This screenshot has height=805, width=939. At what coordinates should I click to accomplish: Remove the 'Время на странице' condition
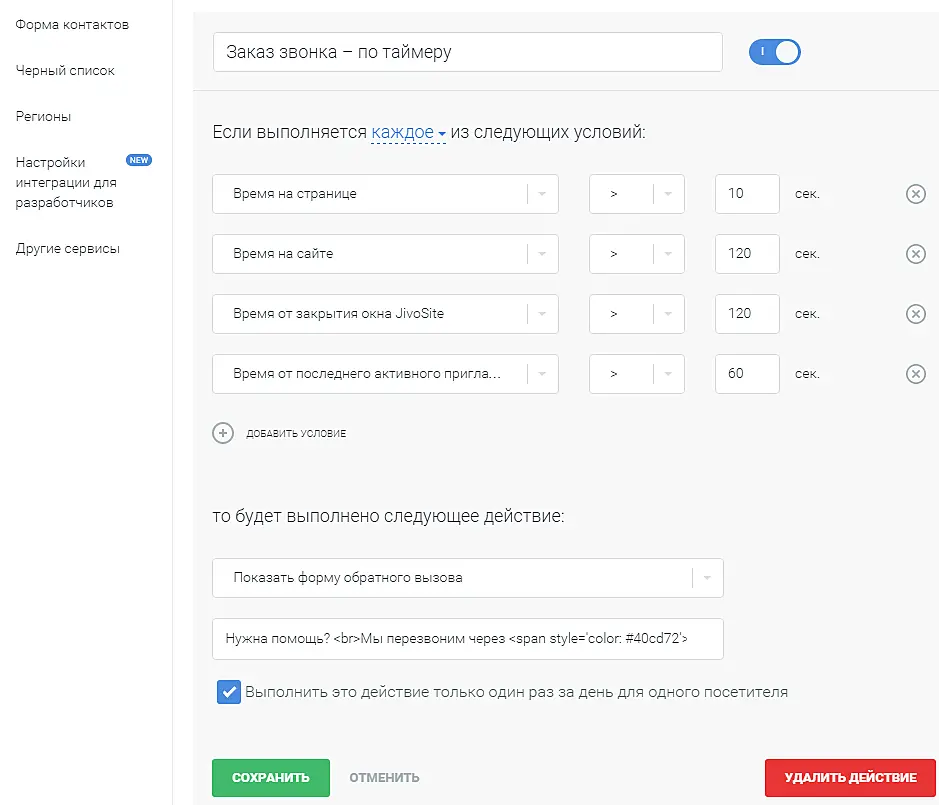click(915, 194)
